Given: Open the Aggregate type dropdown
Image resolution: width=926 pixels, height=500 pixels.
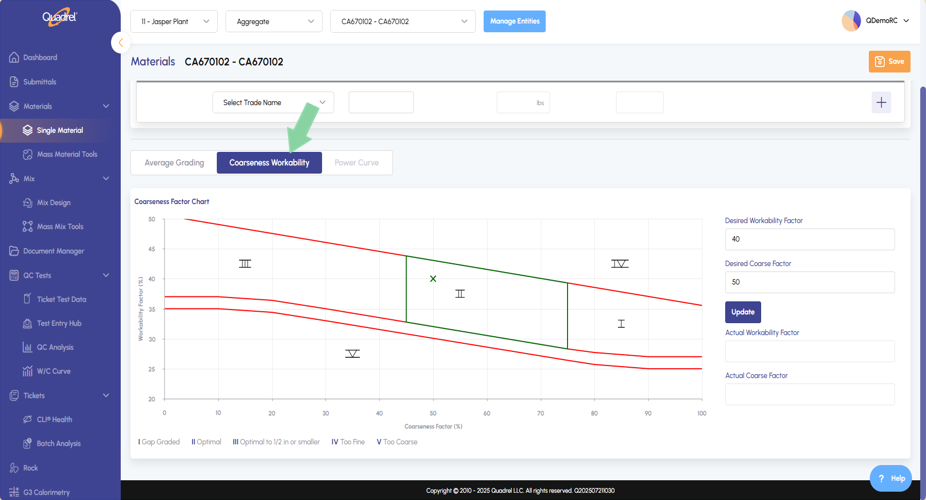Looking at the screenshot, I should tap(274, 21).
